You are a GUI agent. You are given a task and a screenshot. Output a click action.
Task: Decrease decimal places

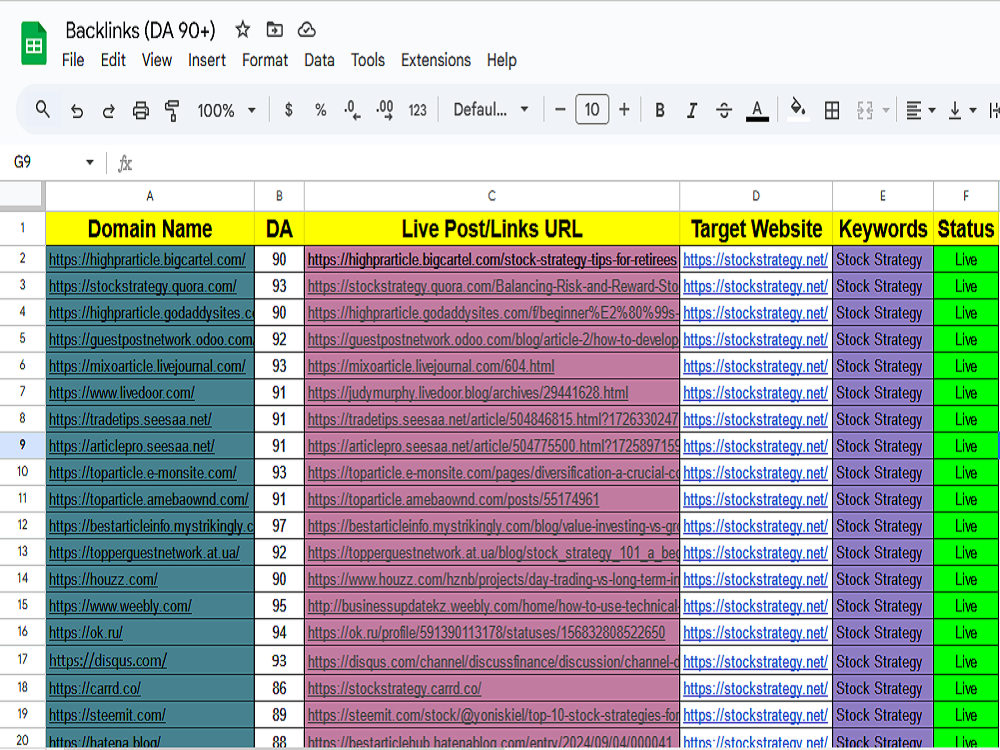(352, 110)
